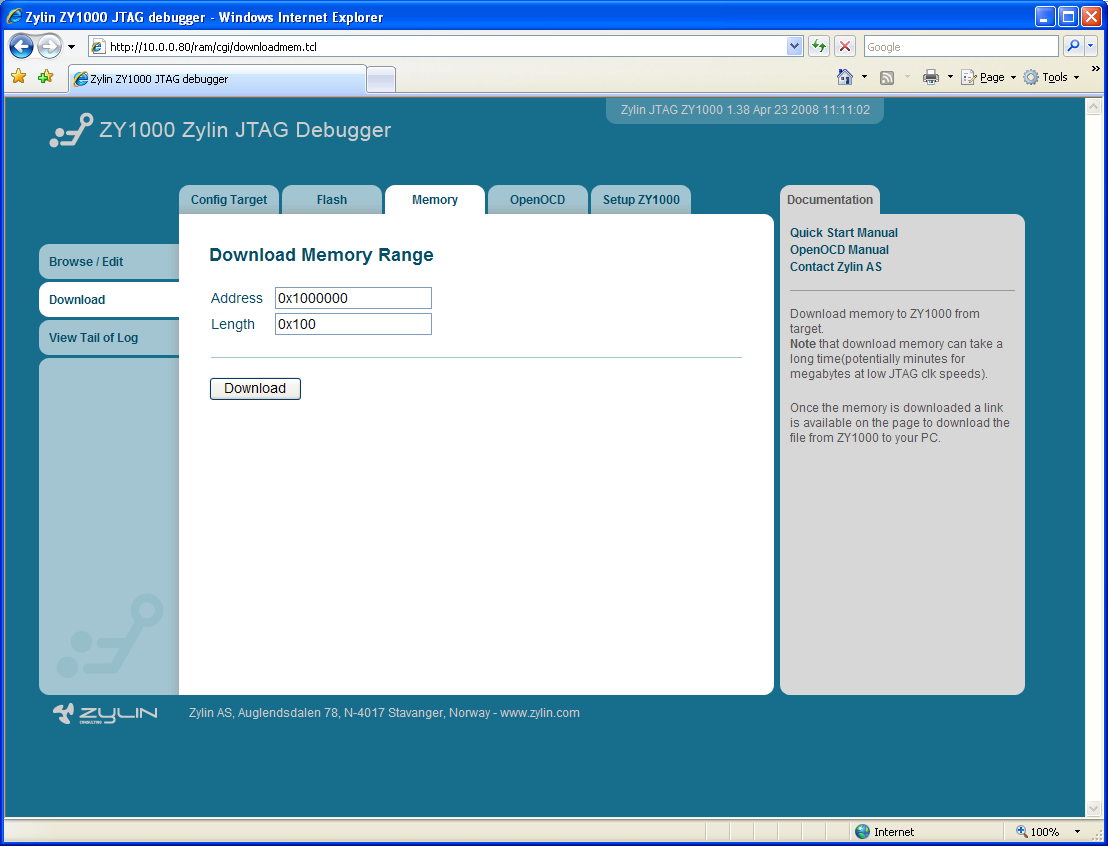
Task: Click the Address input field
Action: (353, 298)
